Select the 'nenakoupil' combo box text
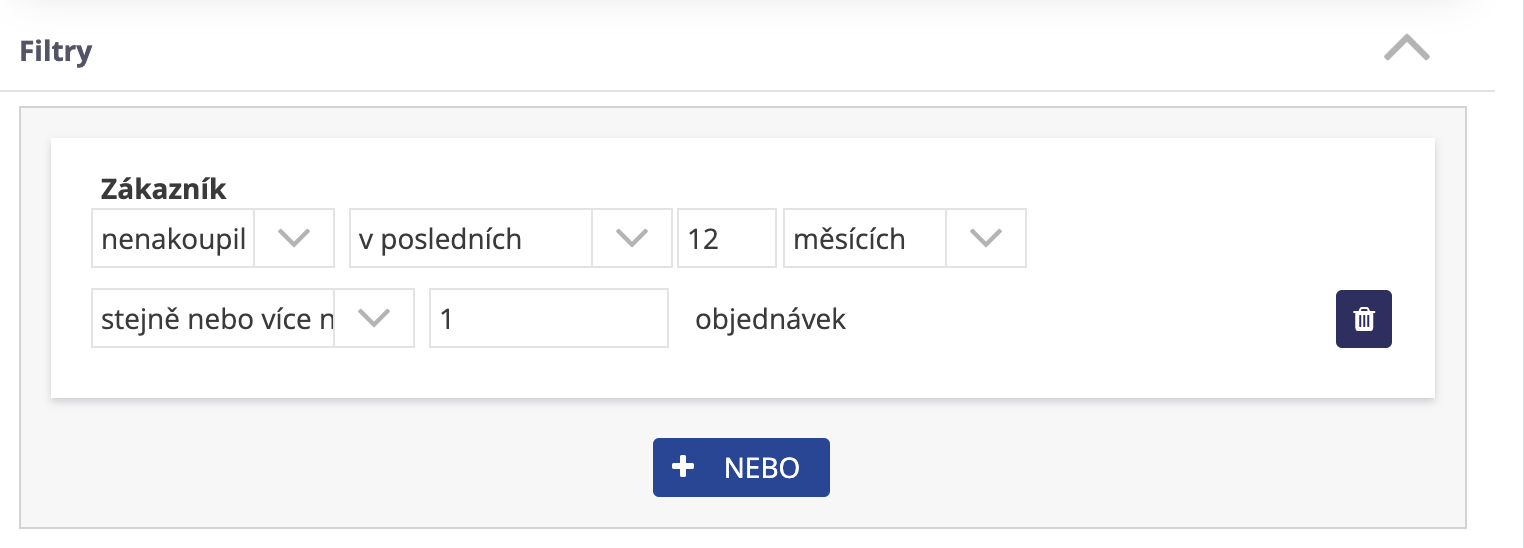The width and height of the screenshot is (1524, 548). 174,239
